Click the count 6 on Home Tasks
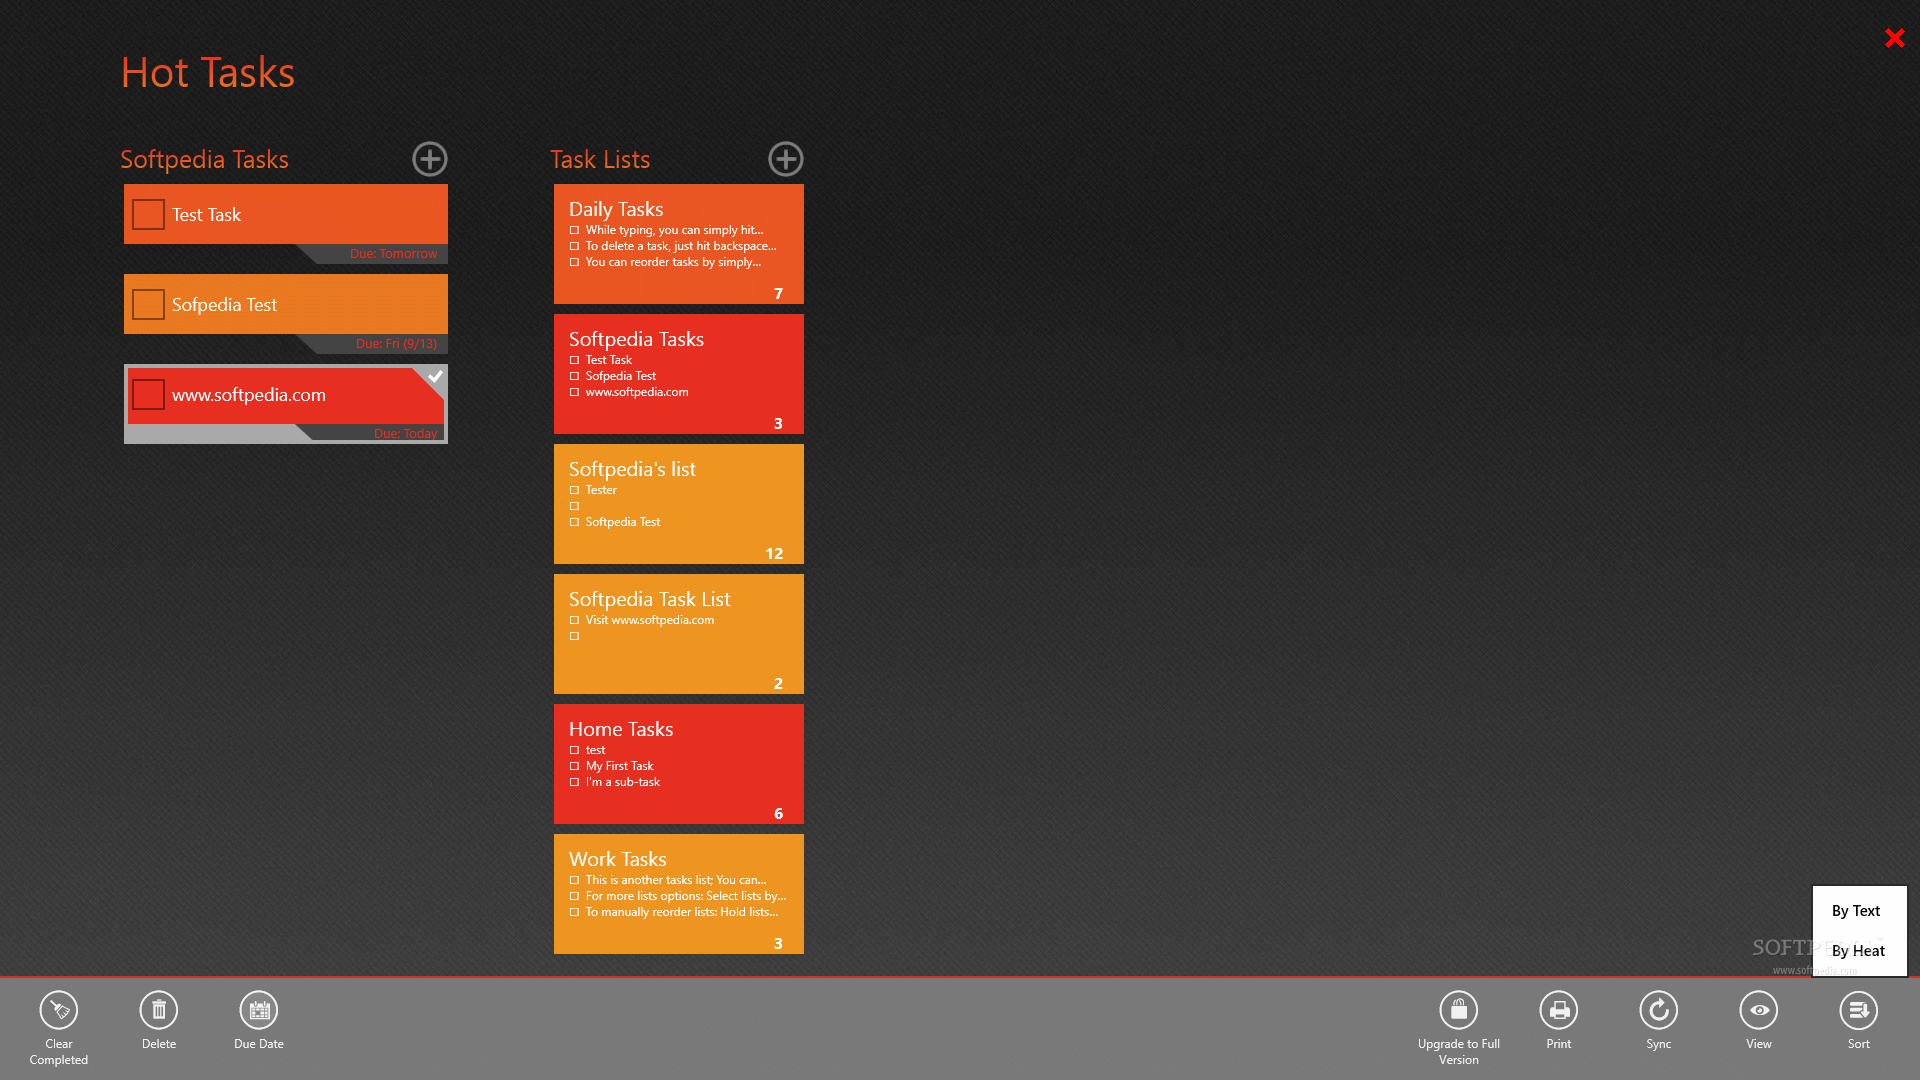This screenshot has width=1920, height=1080. point(778,814)
